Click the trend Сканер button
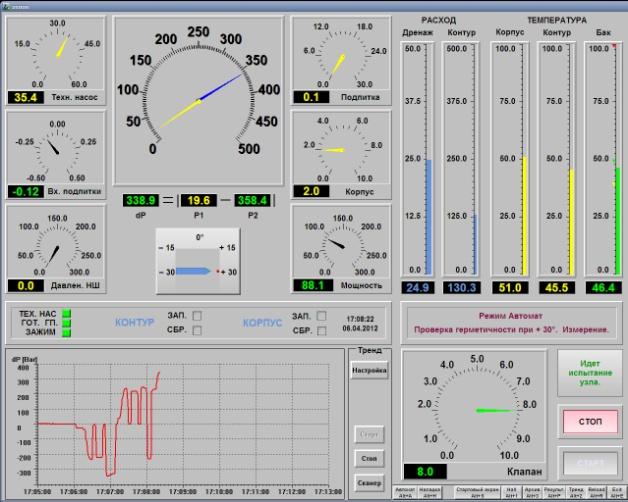628x502 pixels. (x=368, y=481)
